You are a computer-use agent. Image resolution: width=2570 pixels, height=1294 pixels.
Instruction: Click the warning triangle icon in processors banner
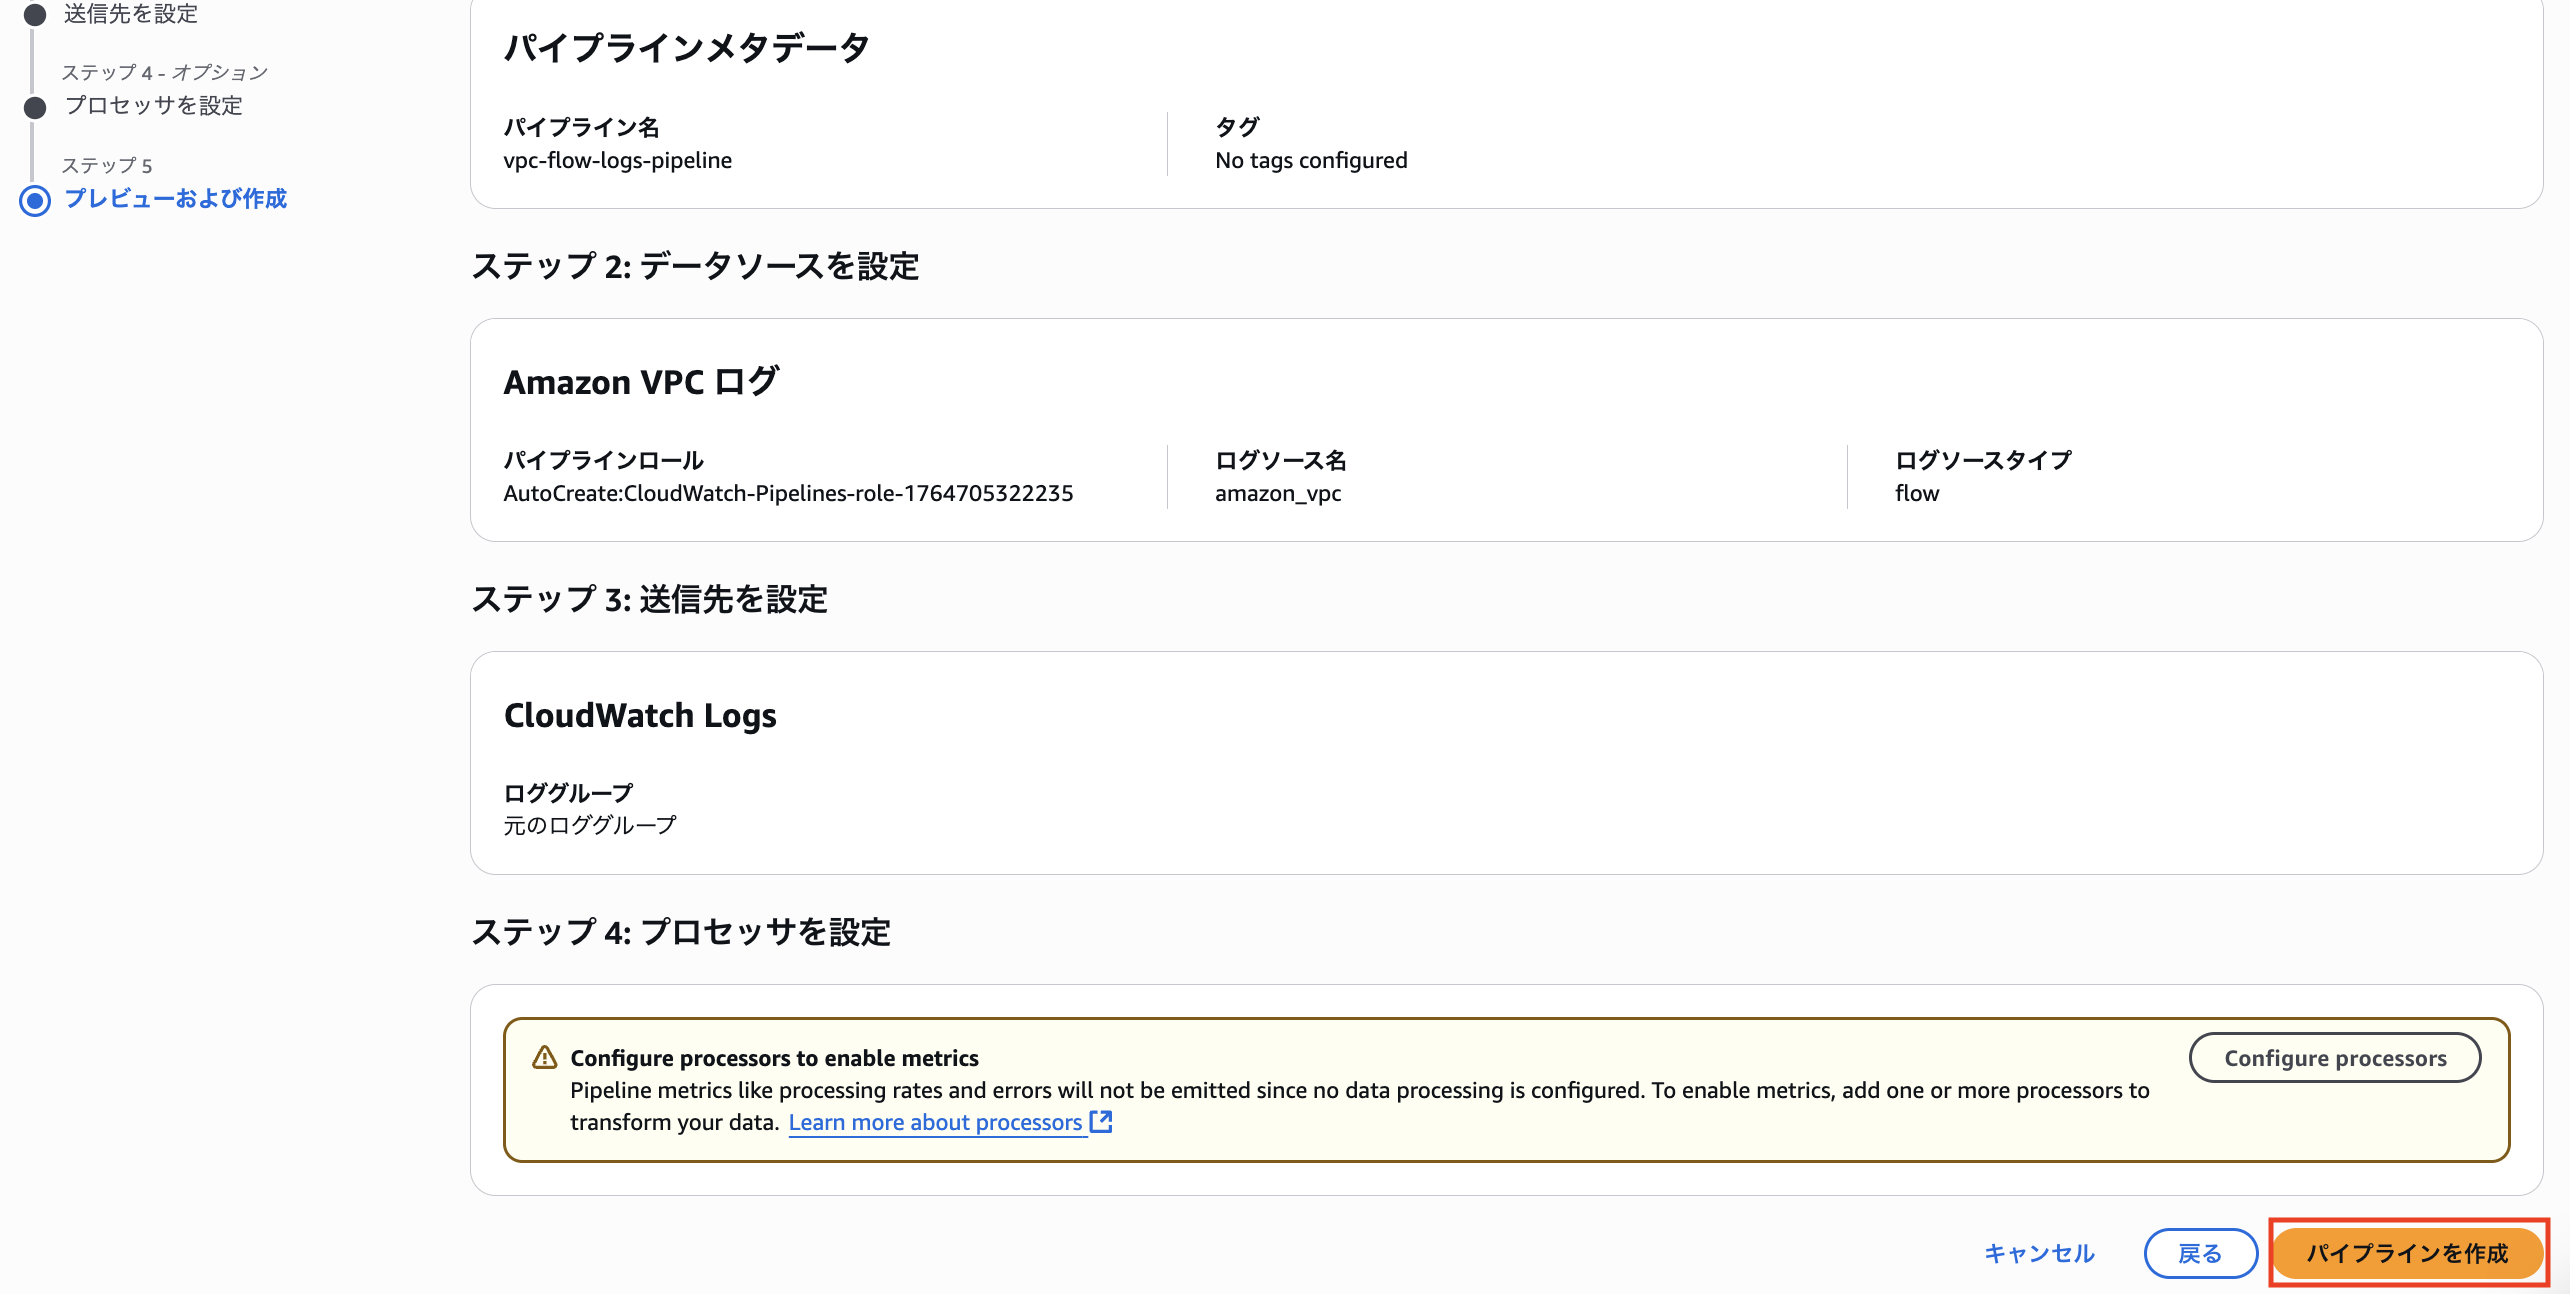coord(546,1057)
